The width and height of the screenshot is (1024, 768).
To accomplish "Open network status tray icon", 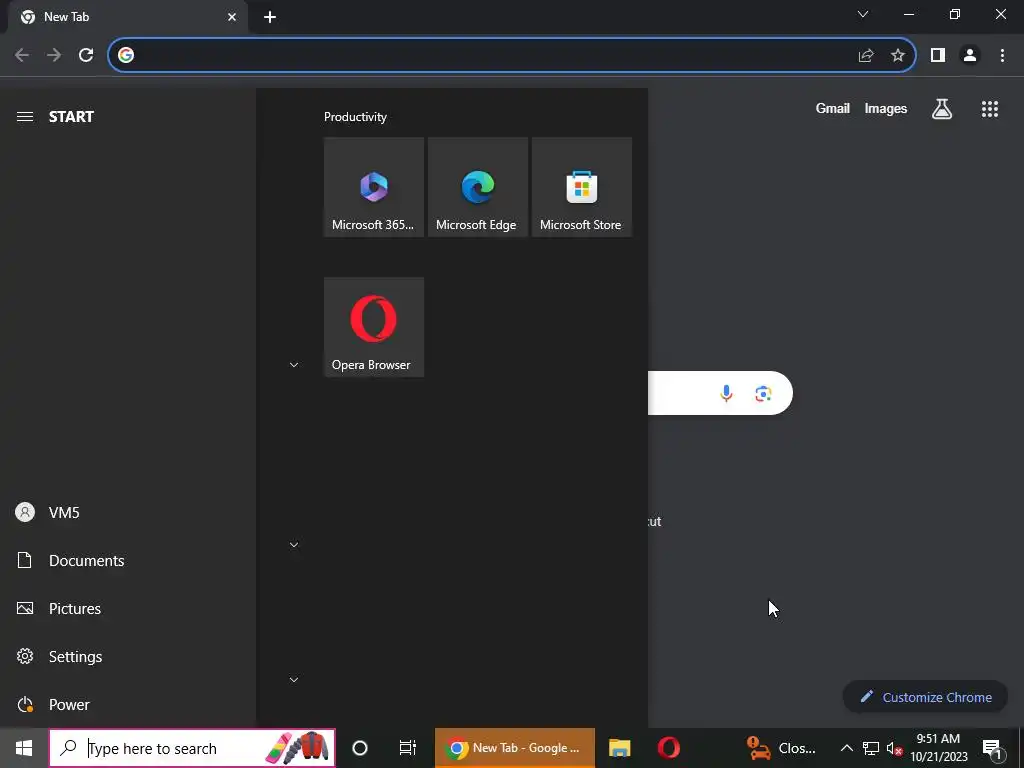I will [871, 748].
